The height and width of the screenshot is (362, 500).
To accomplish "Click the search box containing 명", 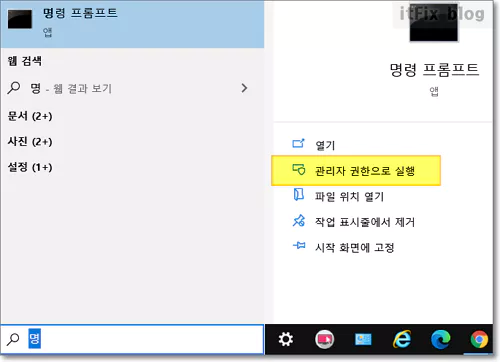I will click(x=132, y=339).
